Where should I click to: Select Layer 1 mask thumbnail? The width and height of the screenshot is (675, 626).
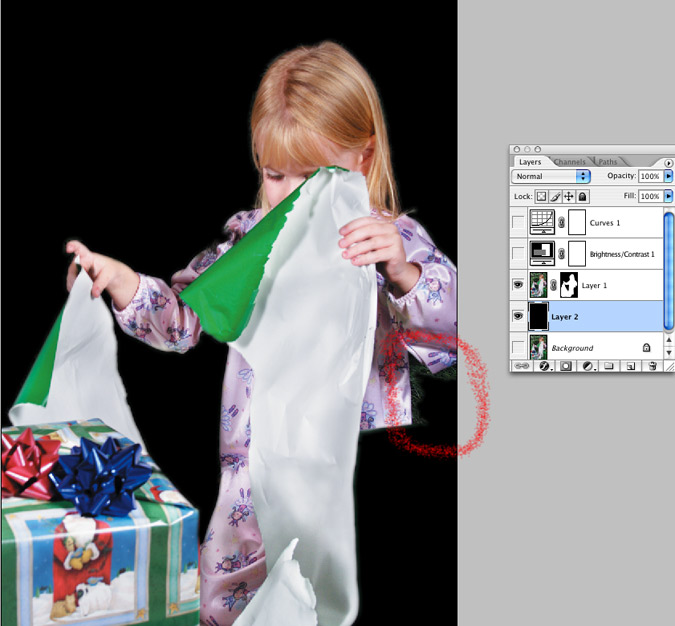pyautogui.click(x=569, y=285)
